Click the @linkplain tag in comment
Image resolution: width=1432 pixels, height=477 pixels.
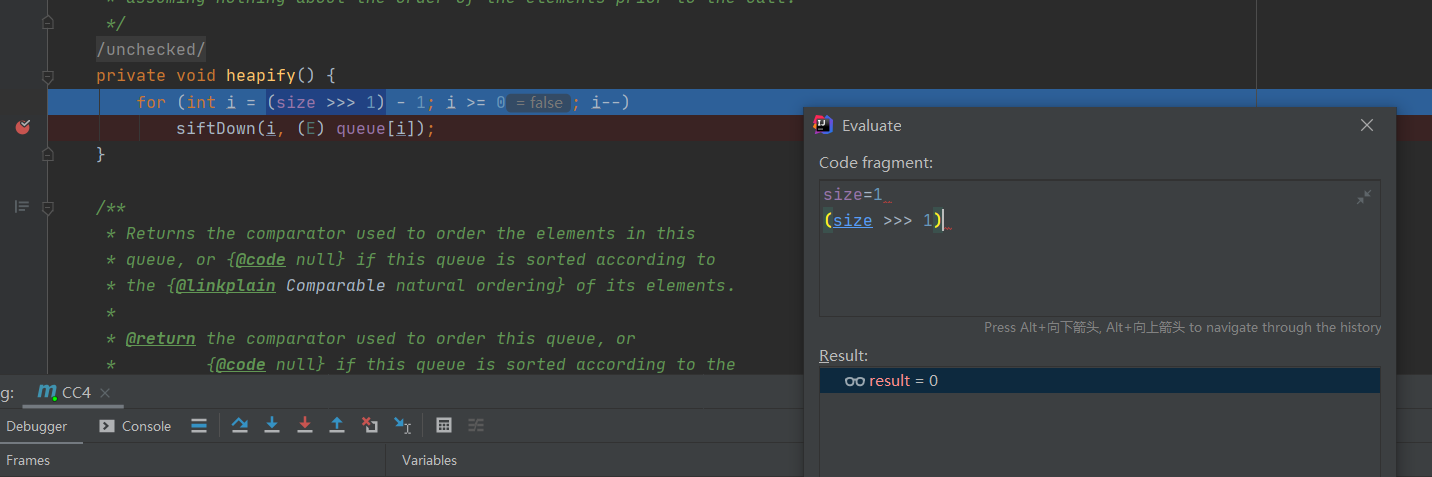226,285
